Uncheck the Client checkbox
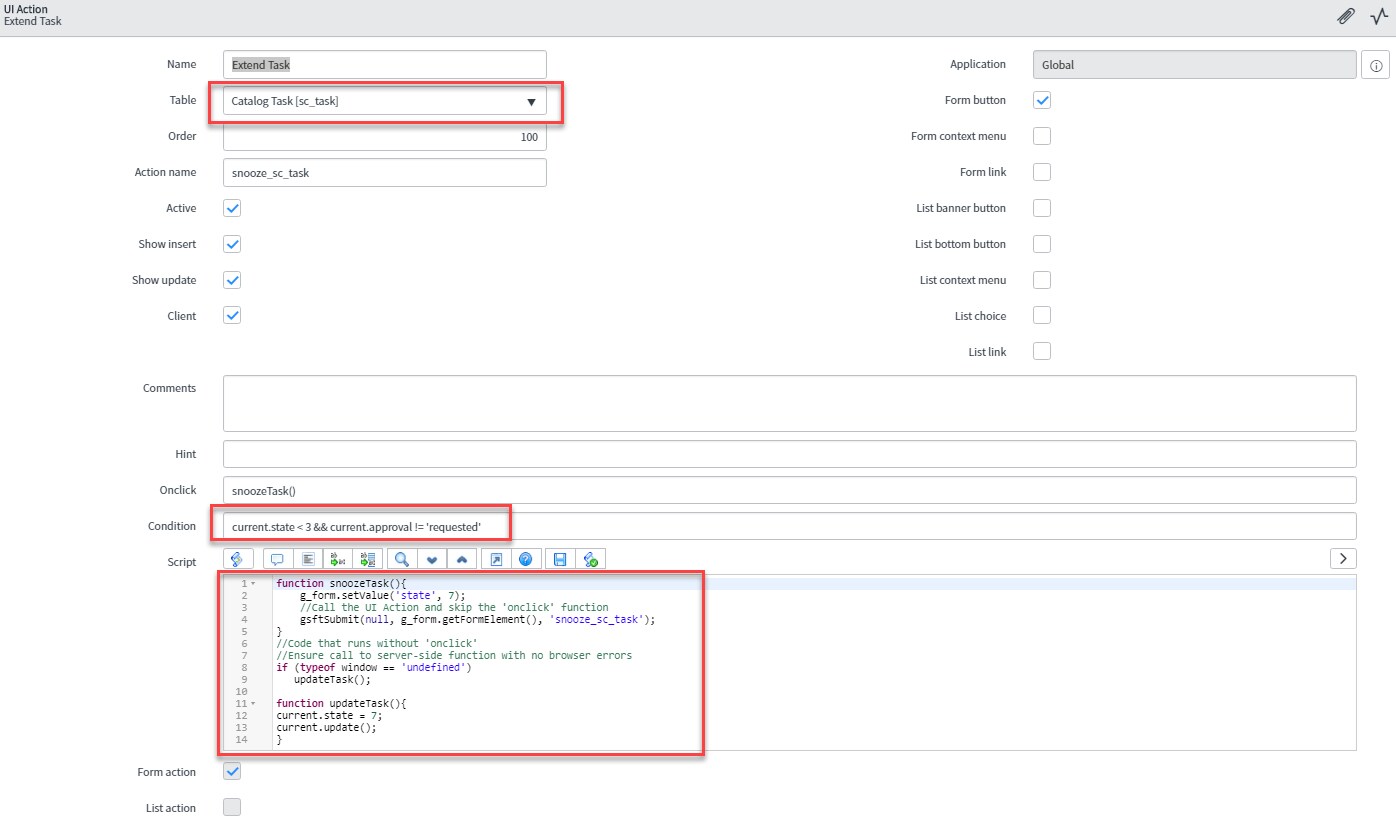1396x816 pixels. click(232, 316)
